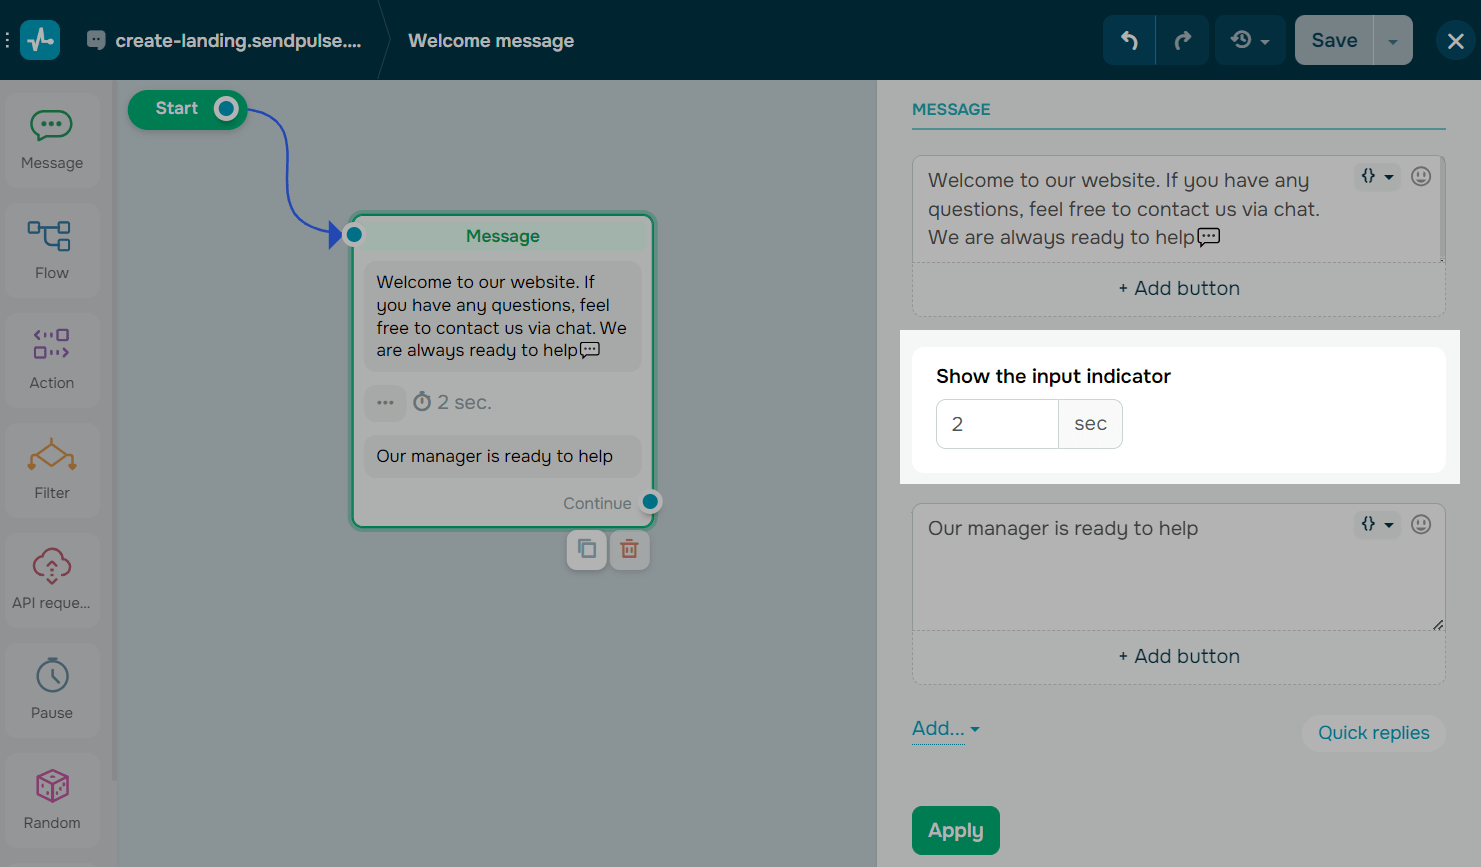Viewport: 1481px width, 867px height.
Task: Open Quick replies settings
Action: (1372, 732)
